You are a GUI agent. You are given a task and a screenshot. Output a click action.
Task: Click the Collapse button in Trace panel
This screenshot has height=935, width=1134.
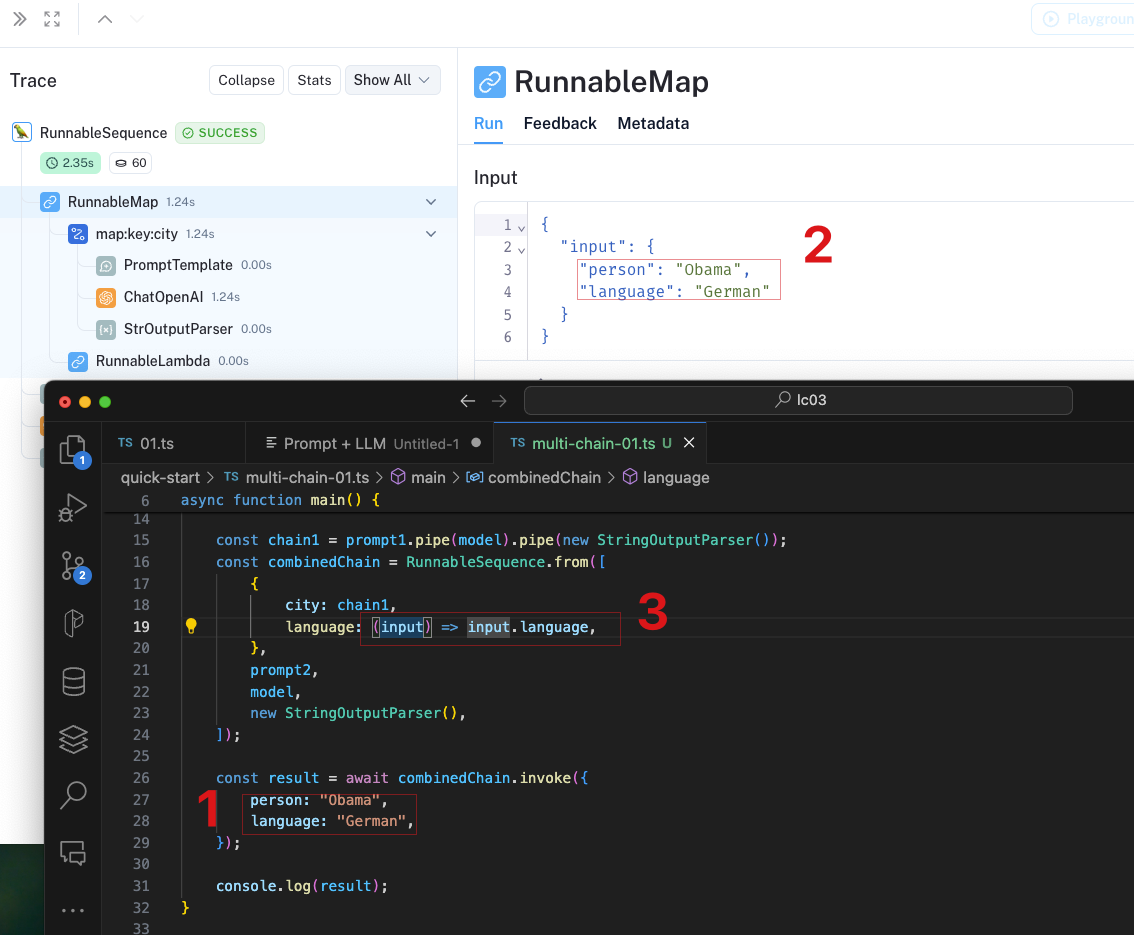click(x=247, y=80)
